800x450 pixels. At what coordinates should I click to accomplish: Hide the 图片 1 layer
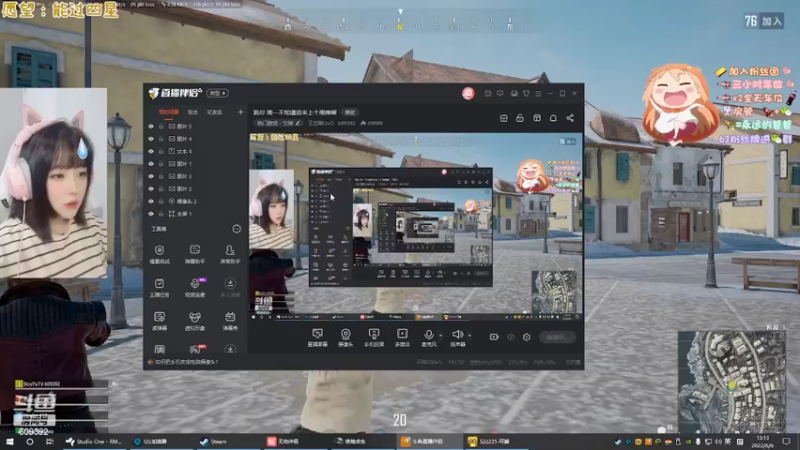(x=151, y=164)
